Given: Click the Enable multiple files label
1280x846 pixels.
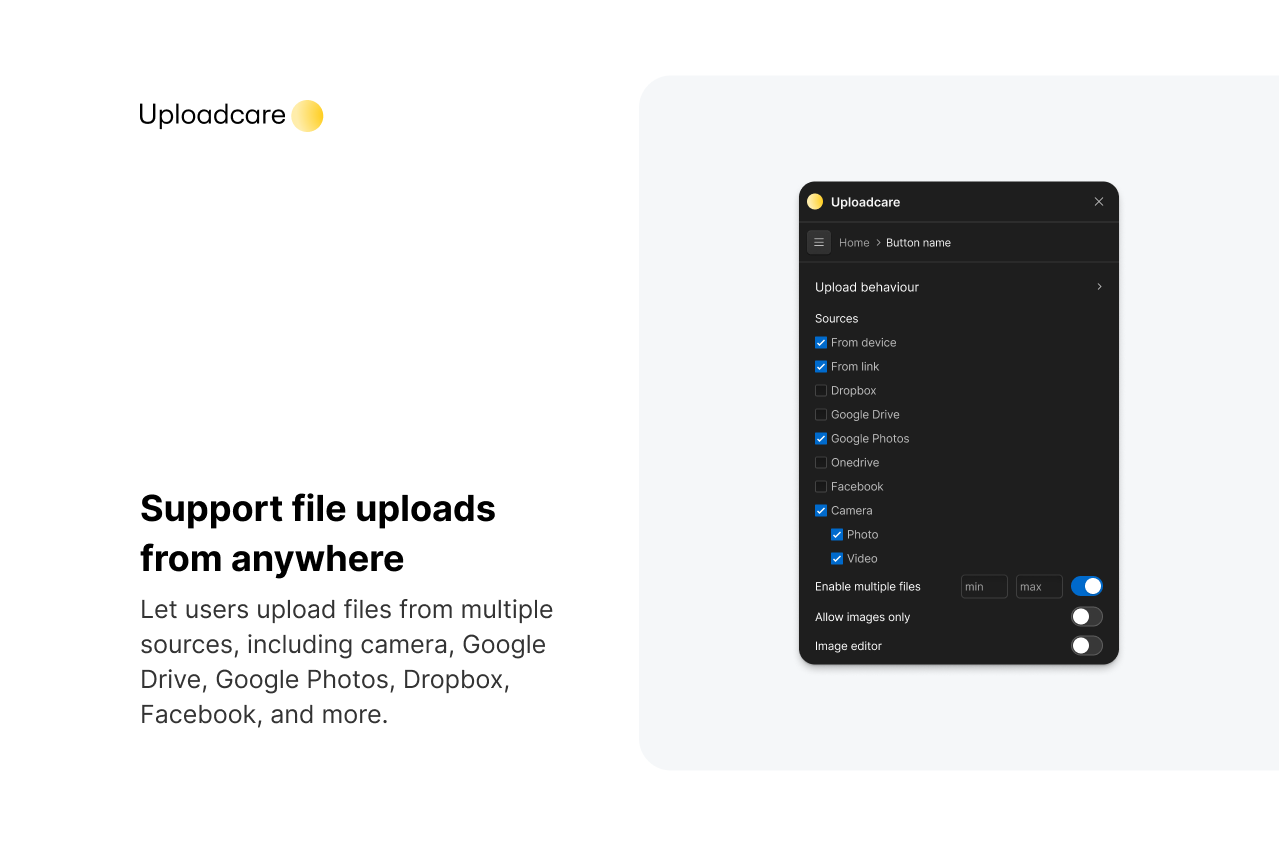Looking at the screenshot, I should point(868,587).
